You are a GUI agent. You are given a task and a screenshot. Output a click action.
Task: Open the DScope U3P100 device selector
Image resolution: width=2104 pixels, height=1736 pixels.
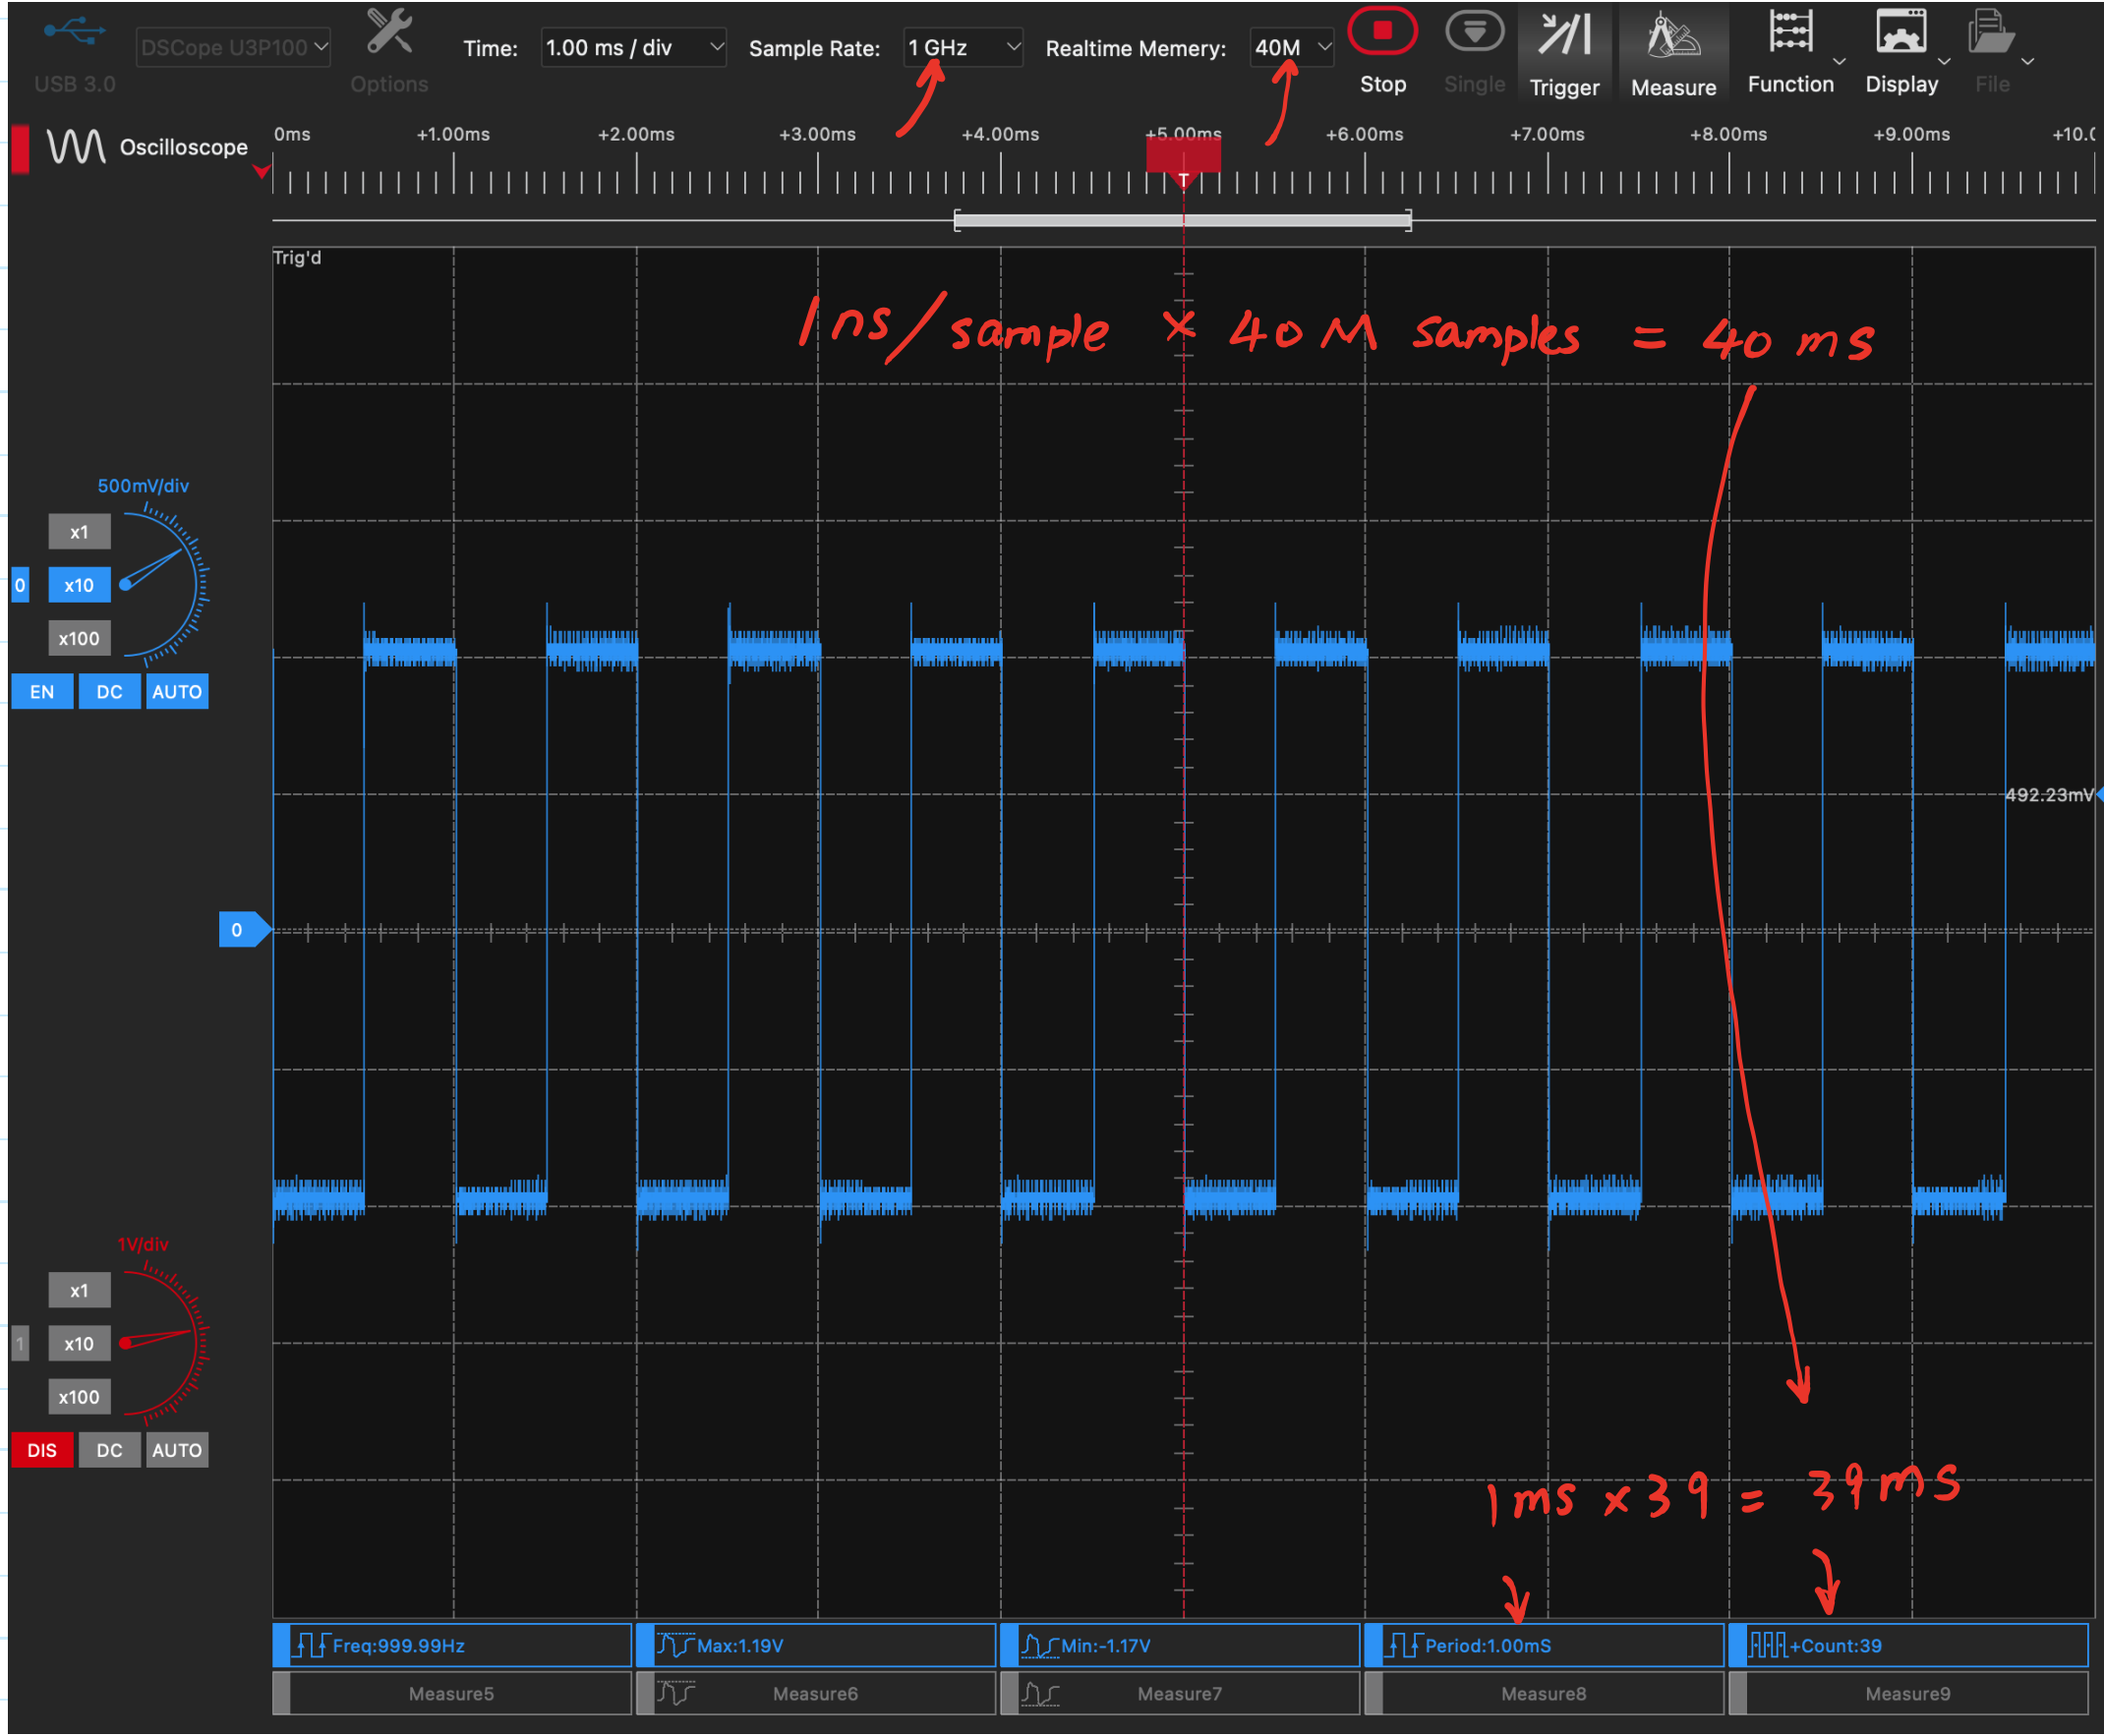(233, 45)
